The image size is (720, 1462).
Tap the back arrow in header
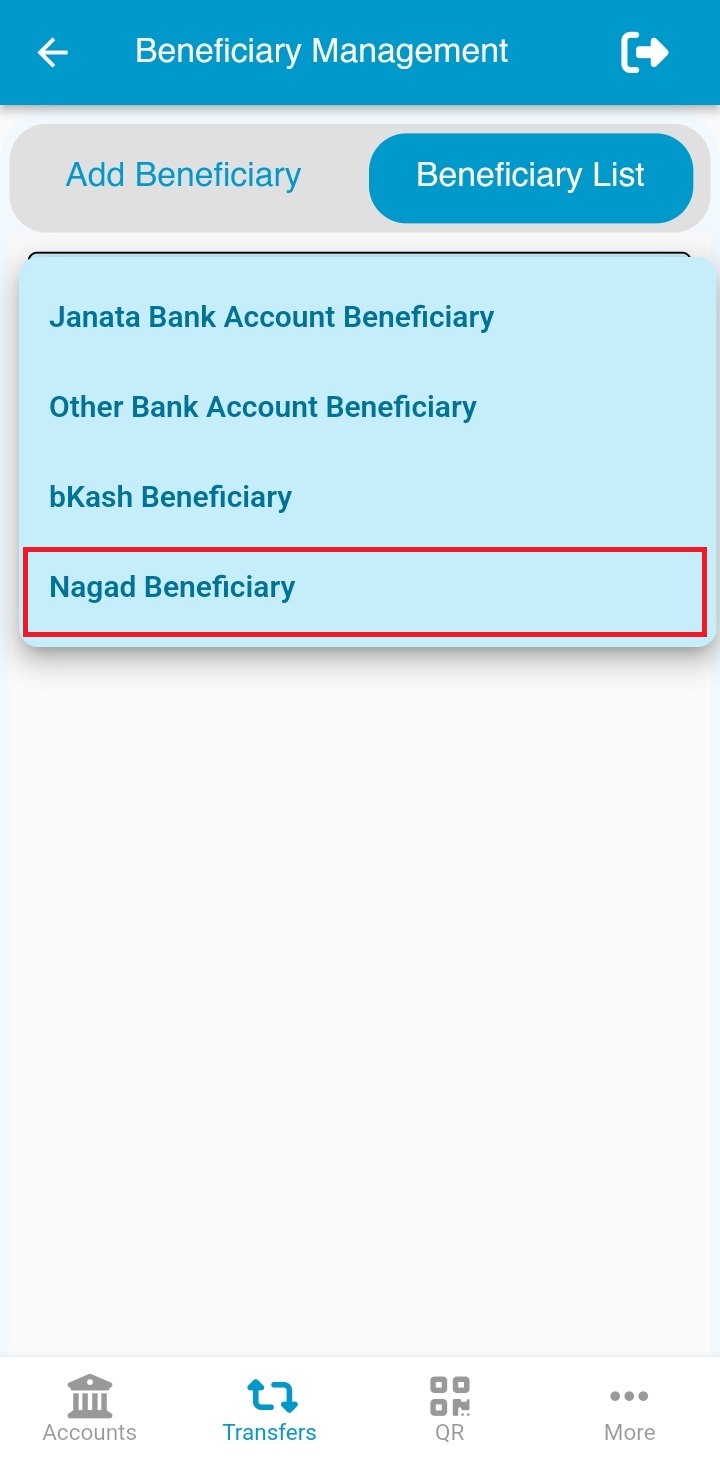pyautogui.click(x=52, y=52)
